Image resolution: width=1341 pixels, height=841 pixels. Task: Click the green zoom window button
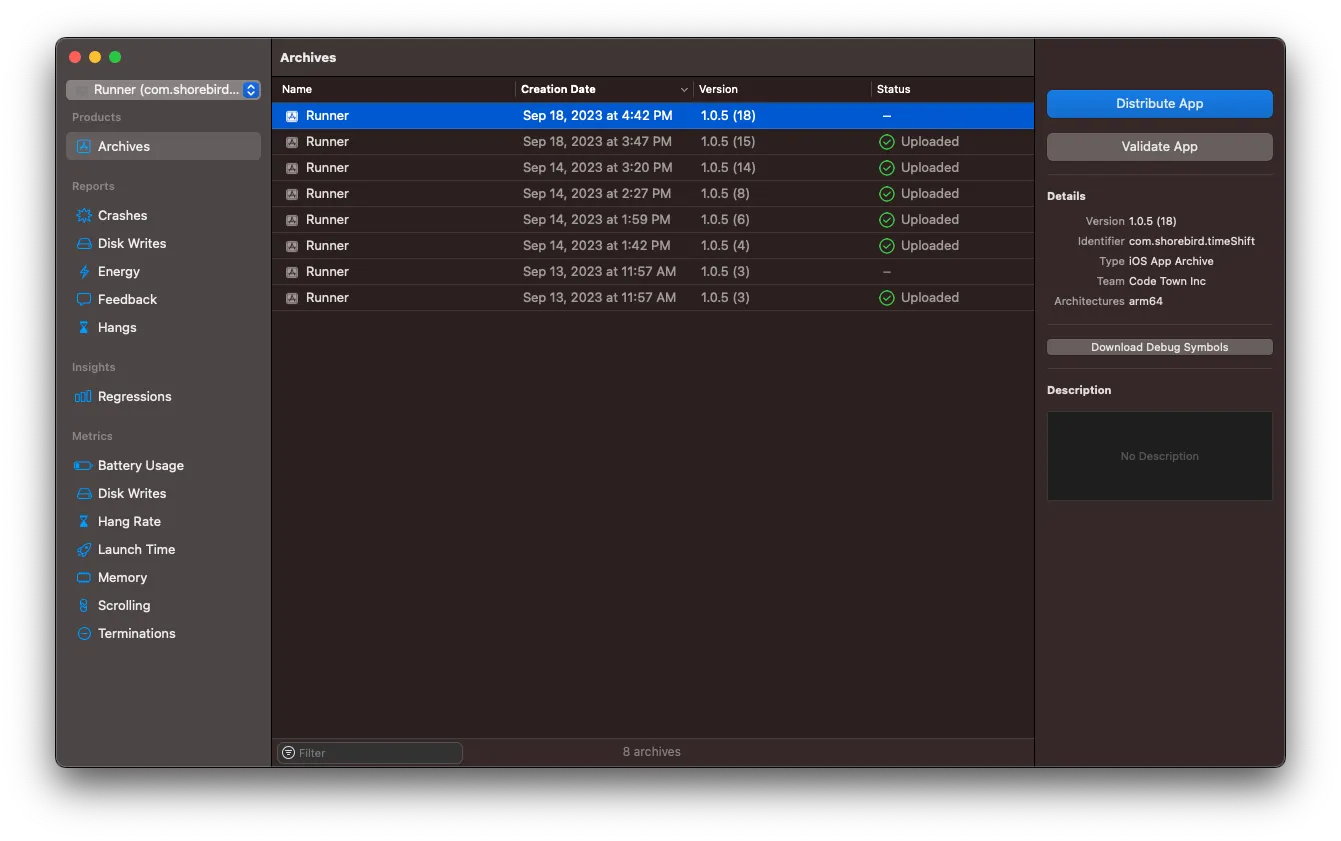coord(115,57)
